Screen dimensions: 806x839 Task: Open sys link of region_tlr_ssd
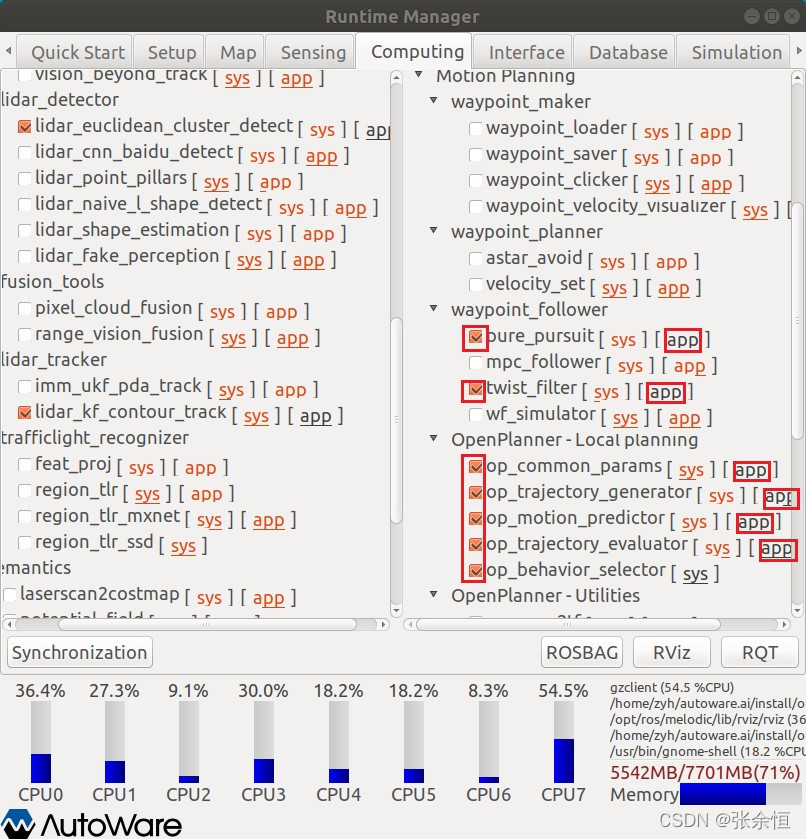pos(183,546)
